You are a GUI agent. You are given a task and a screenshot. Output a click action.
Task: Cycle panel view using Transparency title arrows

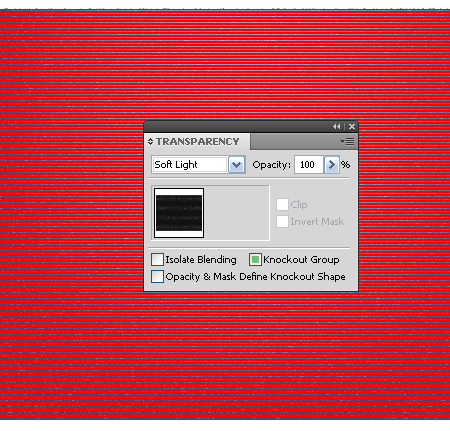coord(150,142)
